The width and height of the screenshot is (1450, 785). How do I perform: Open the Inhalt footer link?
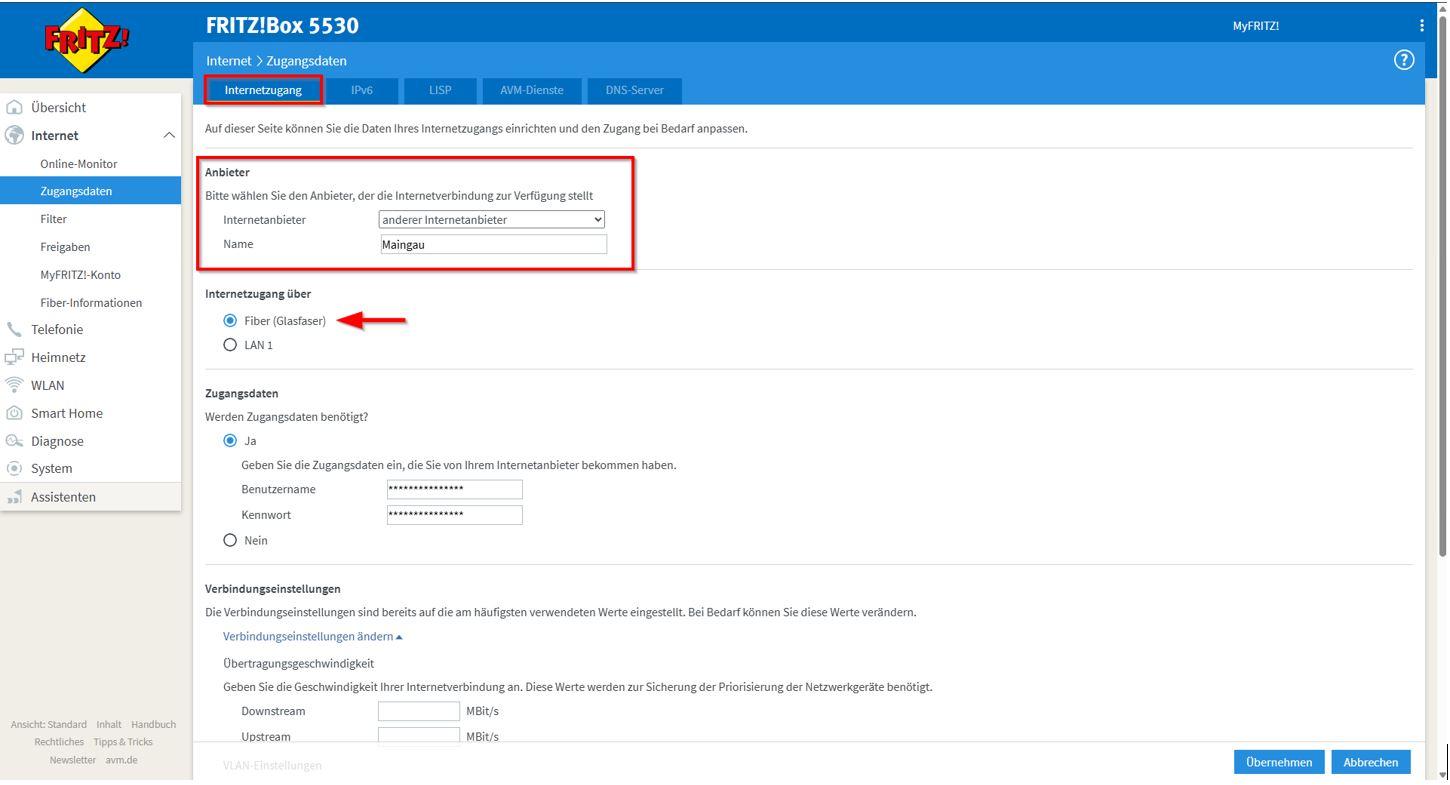click(109, 724)
